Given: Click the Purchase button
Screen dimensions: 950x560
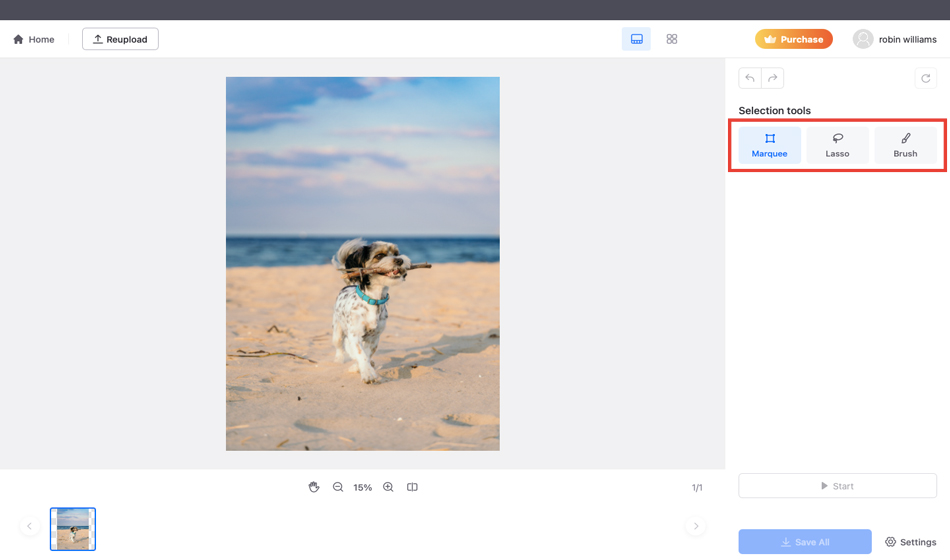Looking at the screenshot, I should tap(794, 39).
